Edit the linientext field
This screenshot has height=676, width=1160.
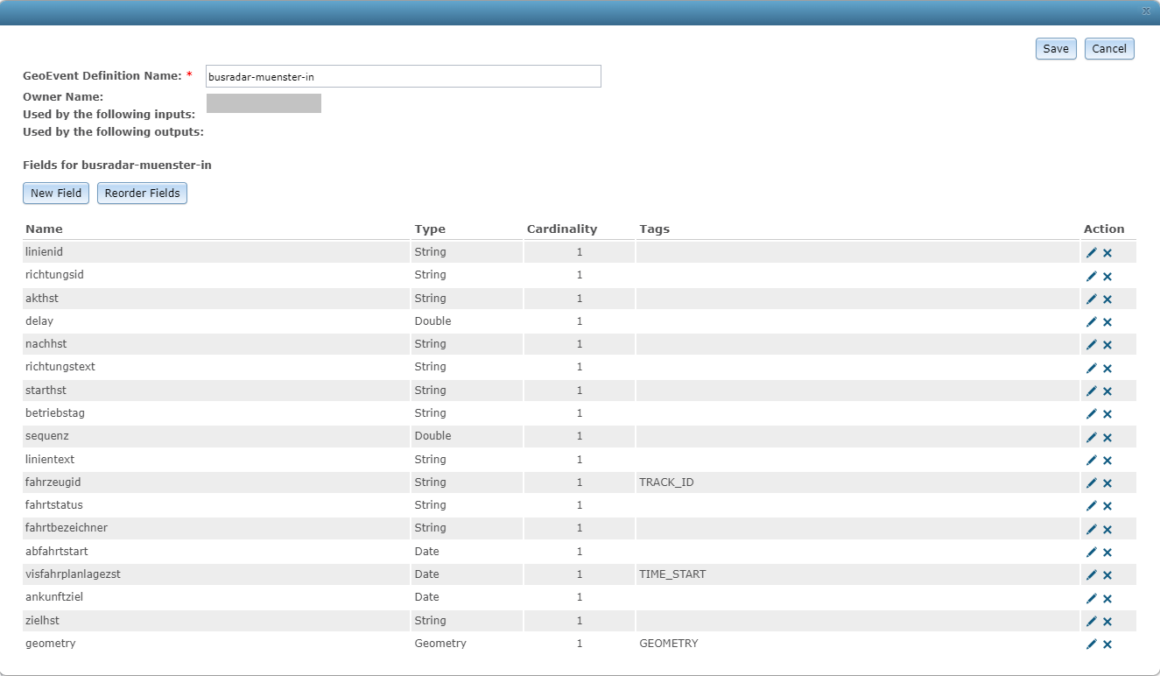(1091, 460)
